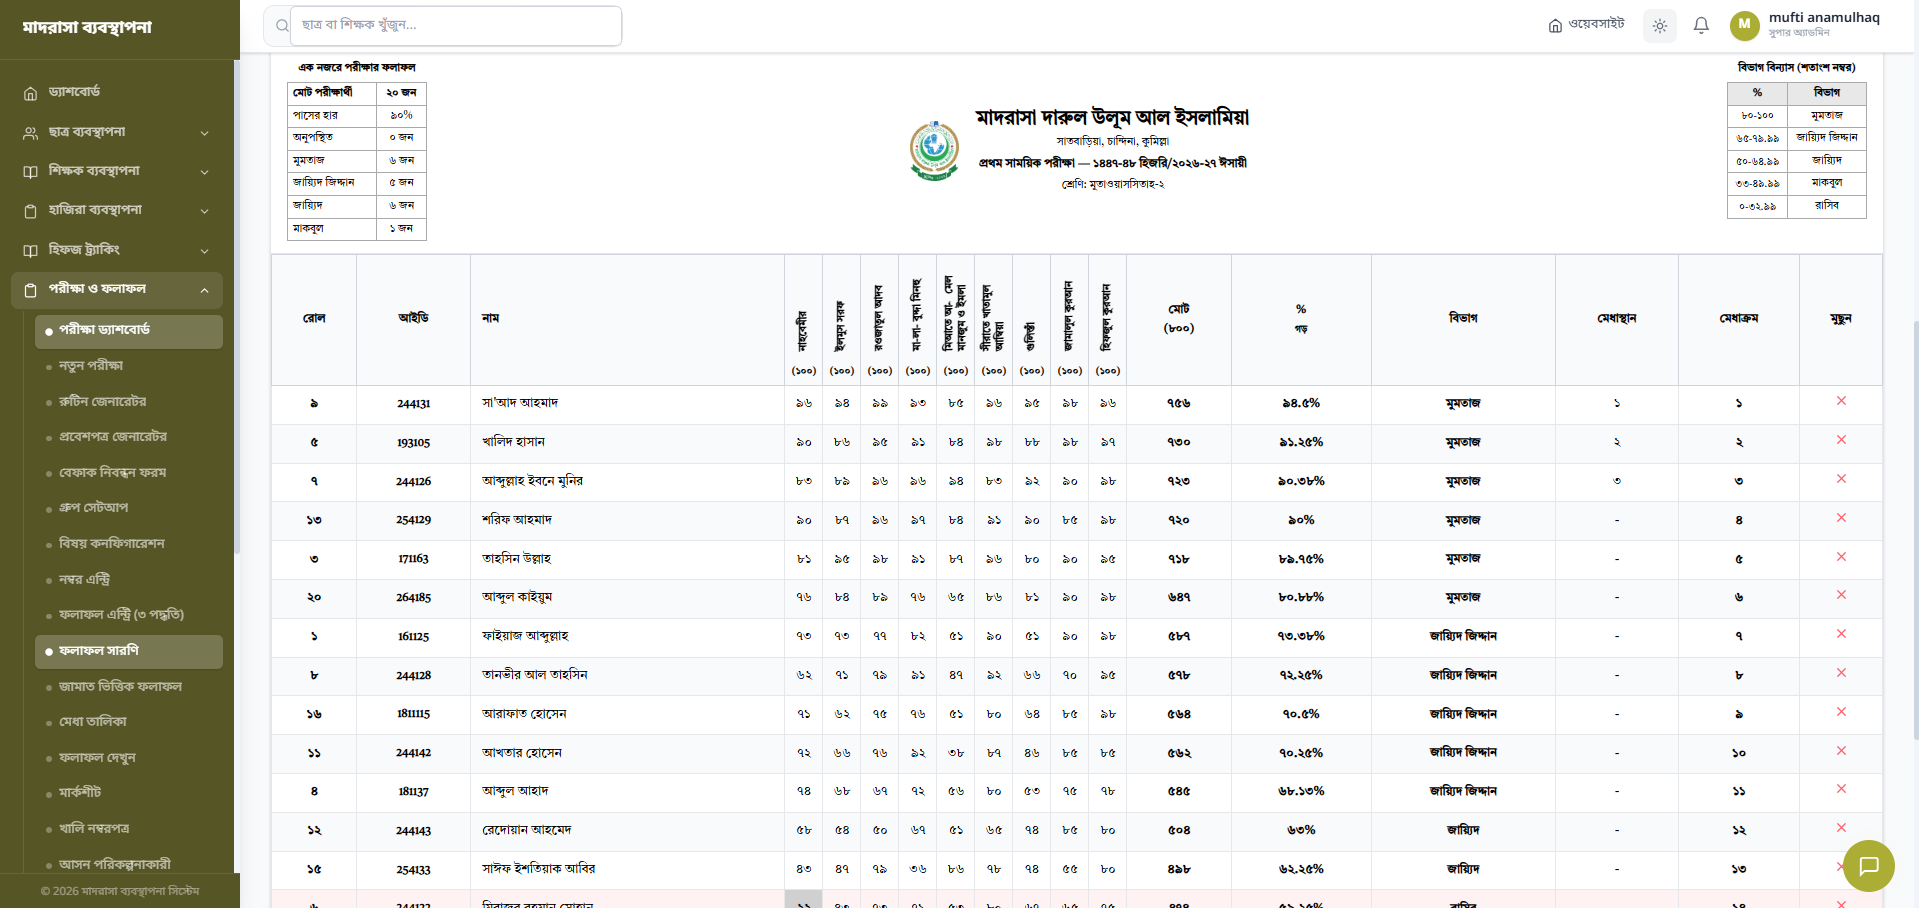Go to নম্বর এন্ট্রি page
This screenshot has height=908, width=1919.
pyautogui.click(x=129, y=580)
